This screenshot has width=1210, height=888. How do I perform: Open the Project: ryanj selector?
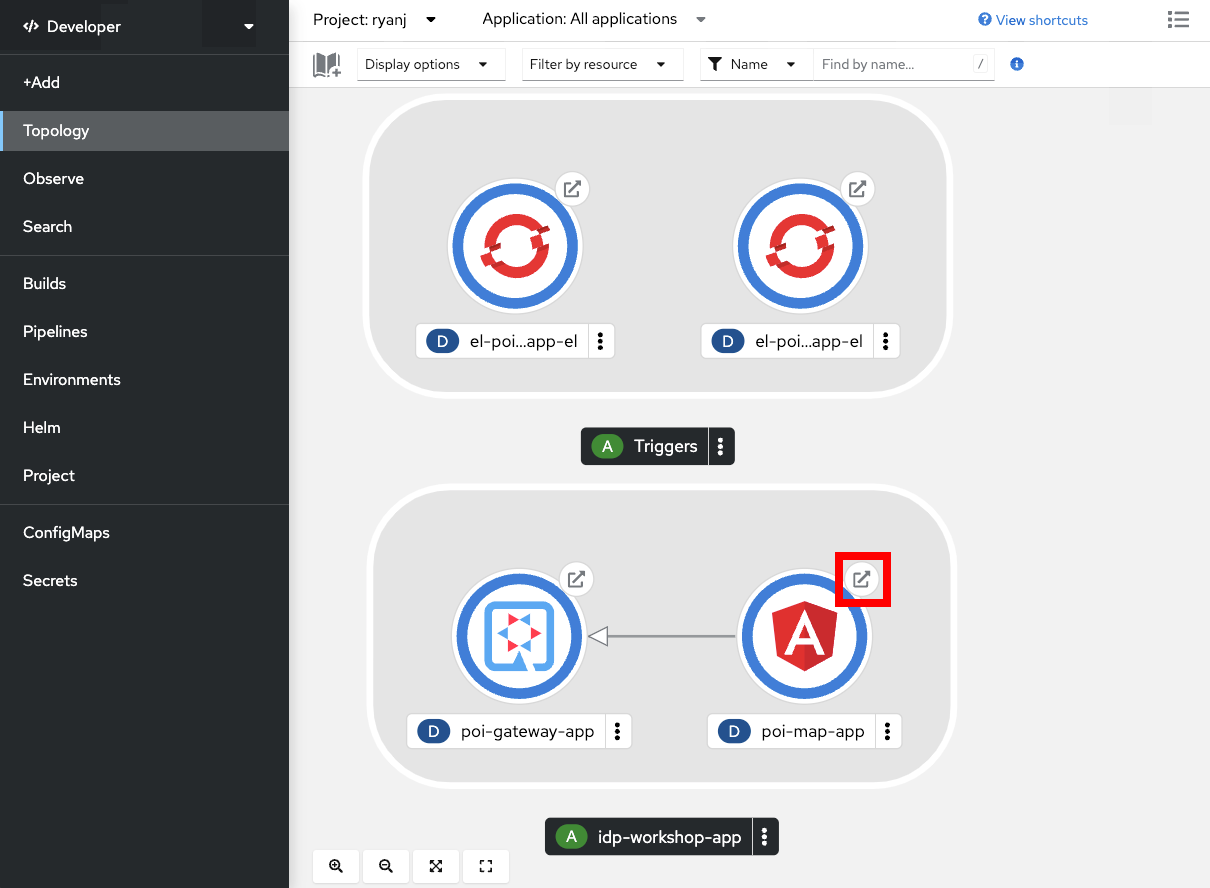(x=375, y=19)
